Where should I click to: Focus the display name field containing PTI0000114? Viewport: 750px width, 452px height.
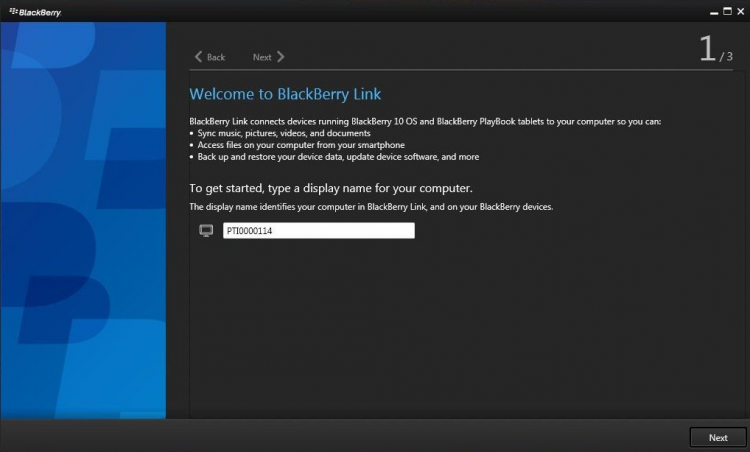click(x=319, y=231)
